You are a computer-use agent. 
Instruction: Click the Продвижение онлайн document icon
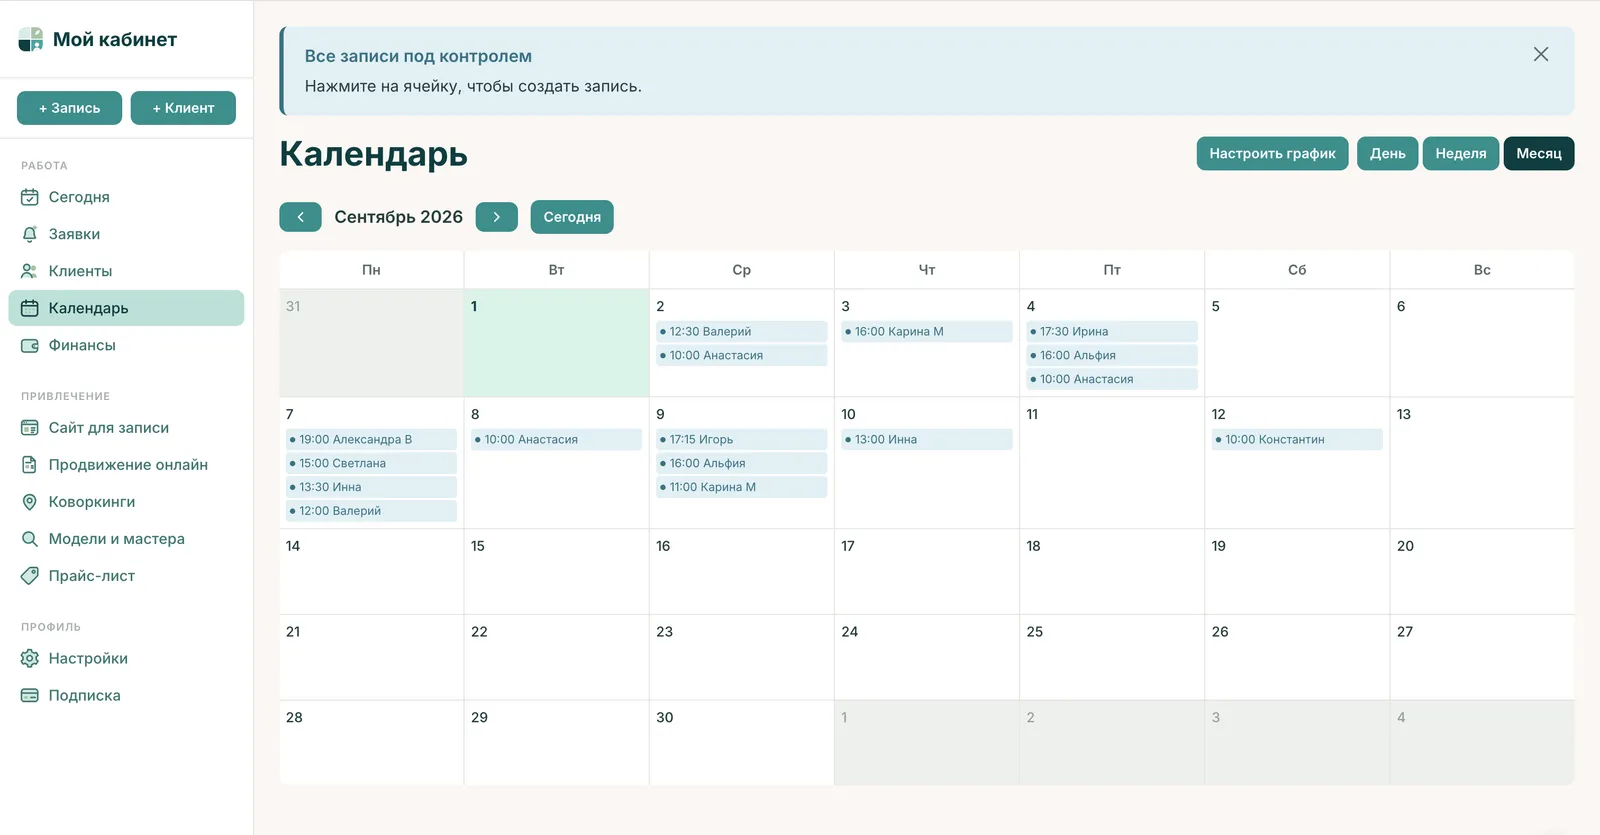pyautogui.click(x=30, y=465)
